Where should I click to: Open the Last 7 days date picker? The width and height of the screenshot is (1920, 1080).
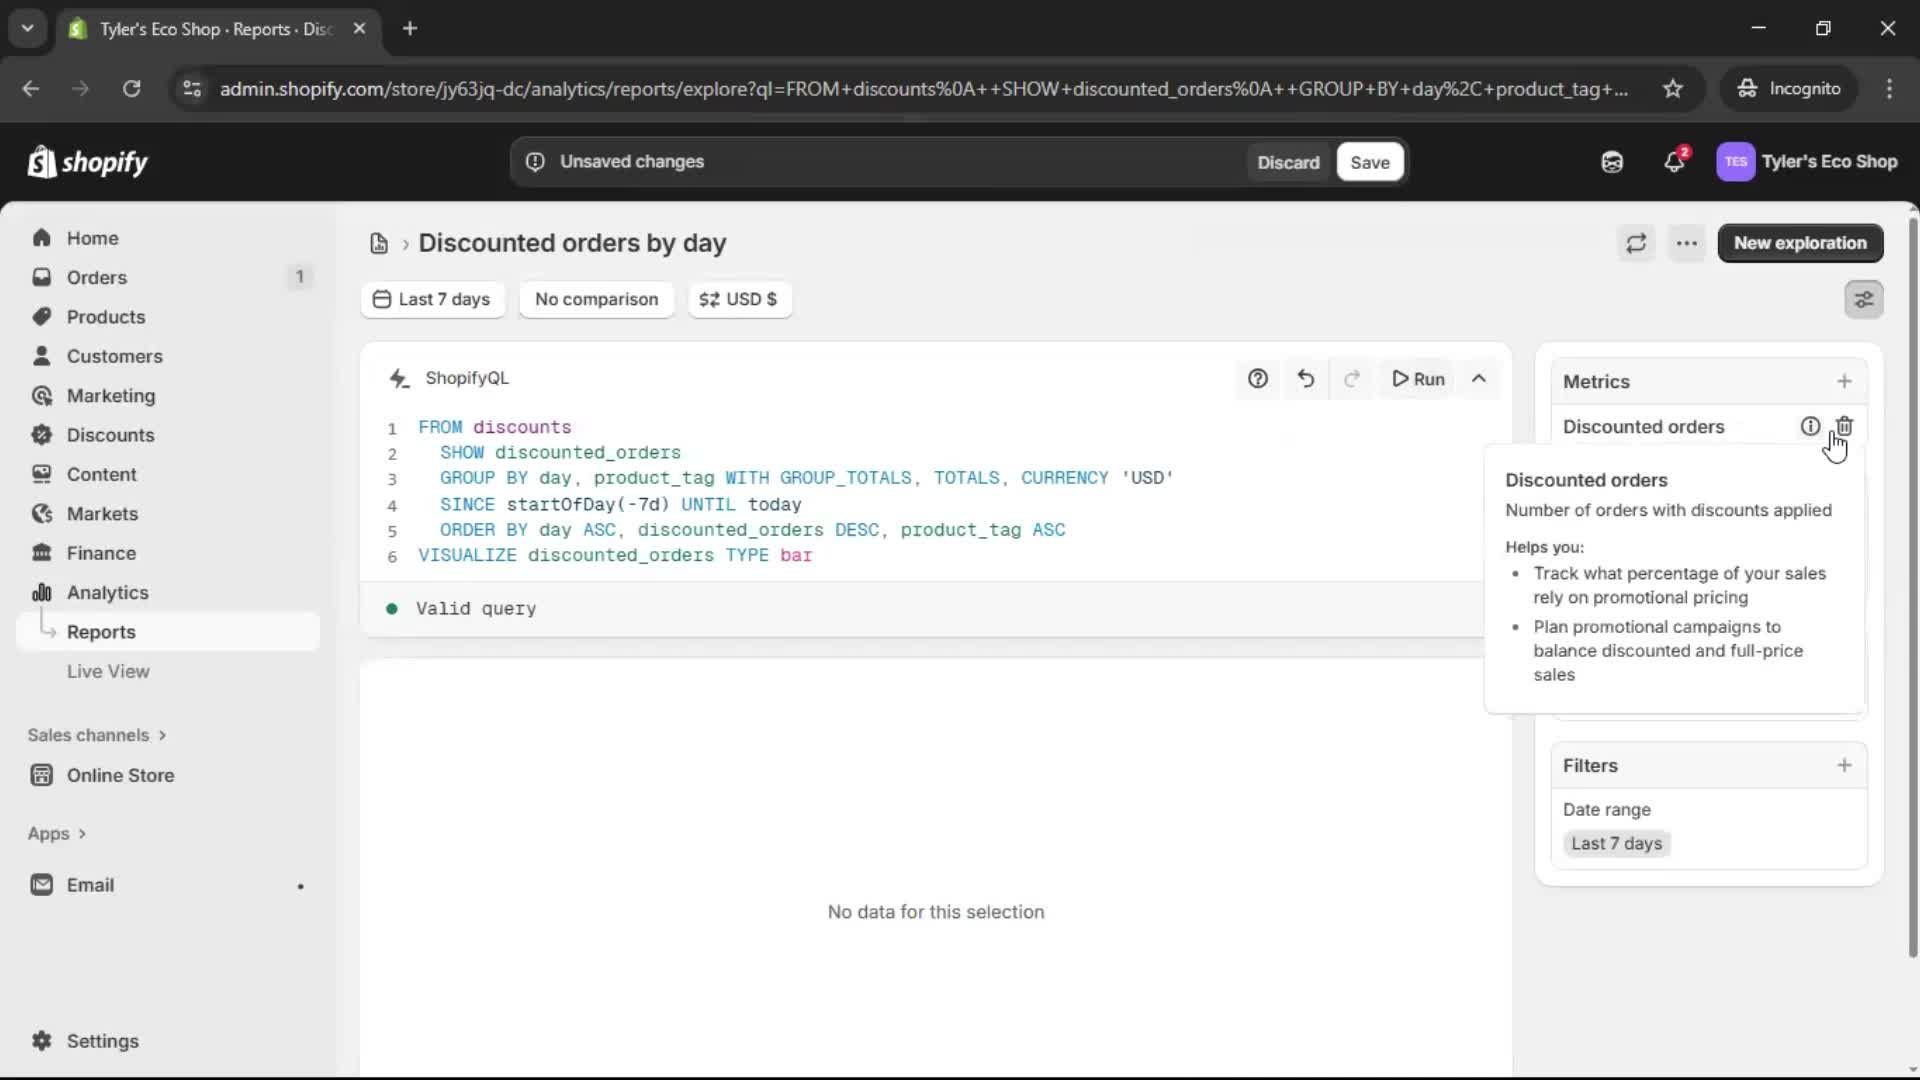coord(432,299)
